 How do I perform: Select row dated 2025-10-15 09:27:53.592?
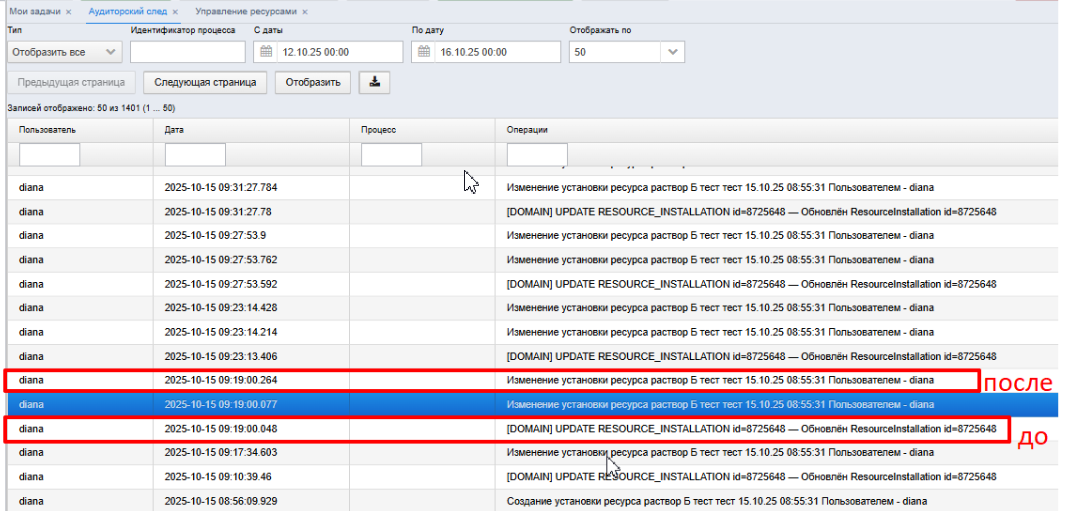[533, 284]
